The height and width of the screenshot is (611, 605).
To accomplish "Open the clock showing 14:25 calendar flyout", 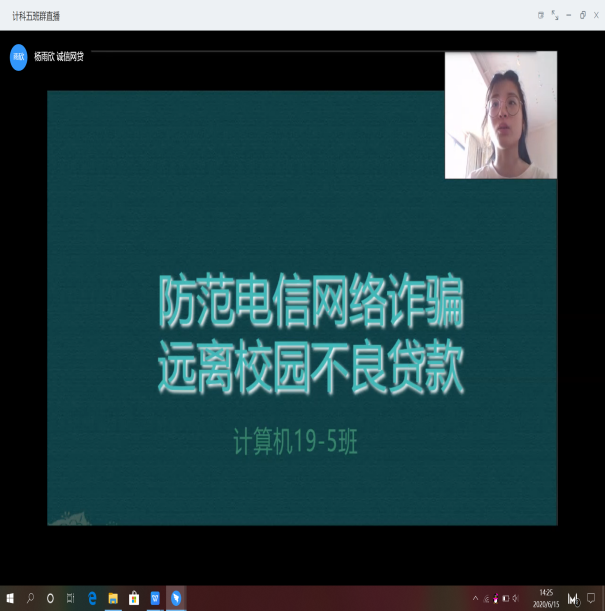I will click(x=546, y=598).
